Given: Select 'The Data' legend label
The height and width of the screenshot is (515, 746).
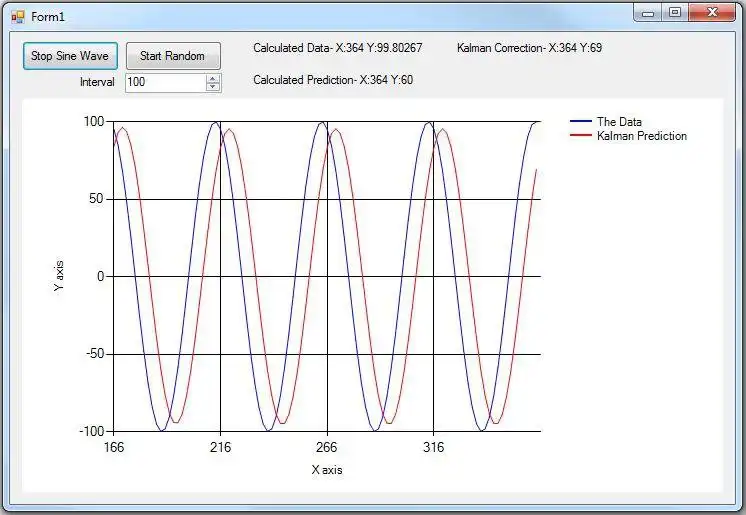Looking at the screenshot, I should (x=619, y=122).
